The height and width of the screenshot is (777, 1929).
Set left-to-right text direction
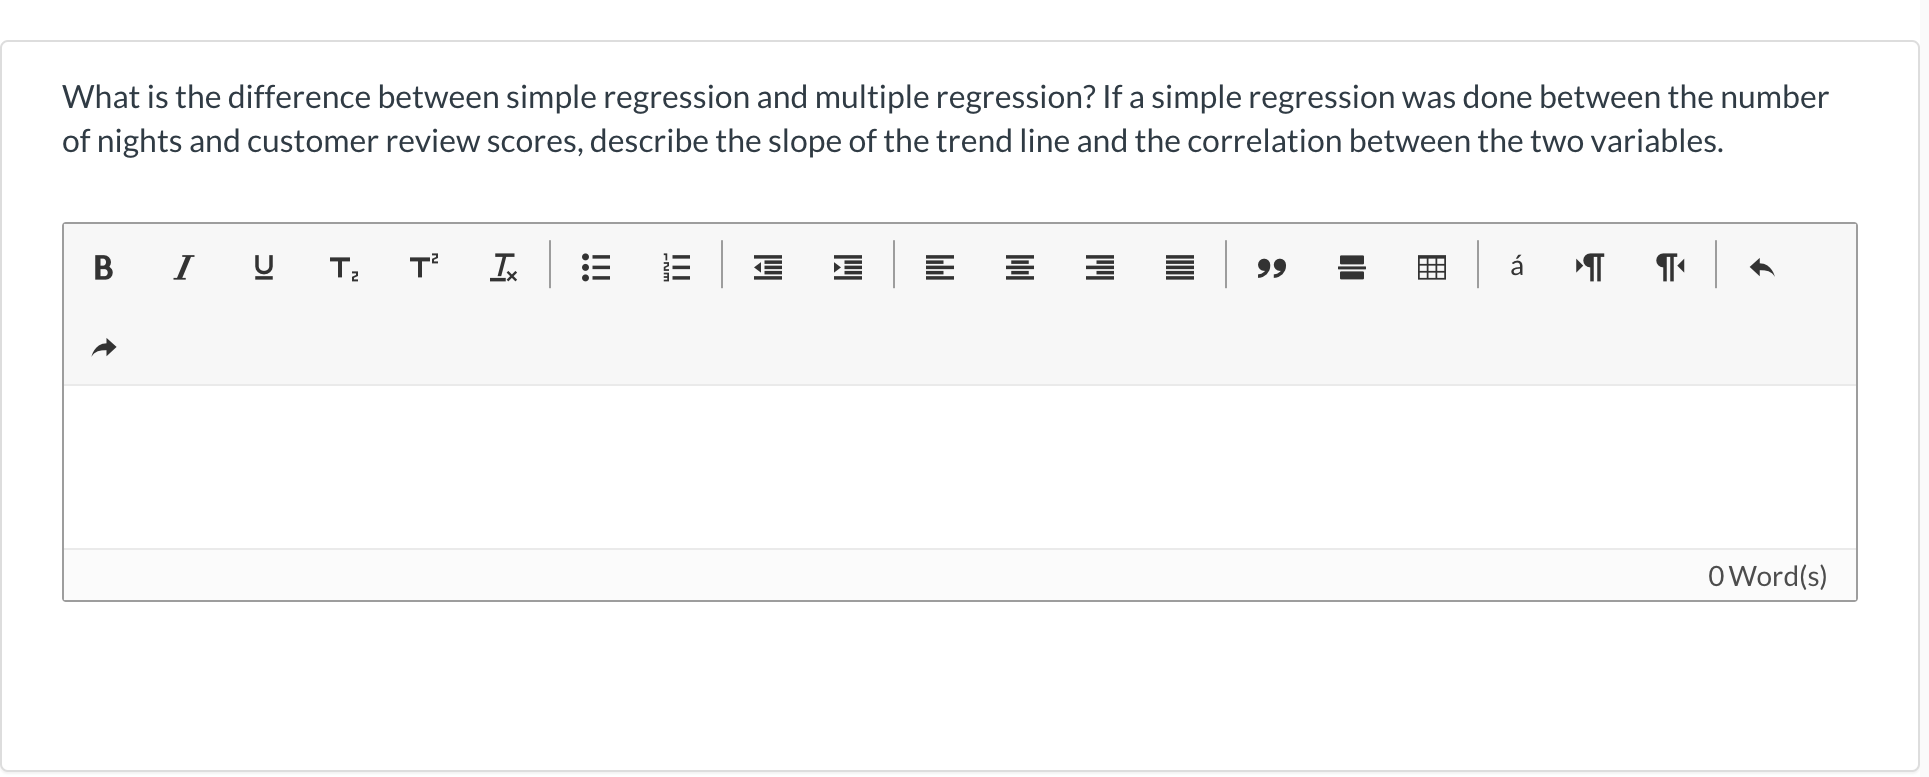1590,267
